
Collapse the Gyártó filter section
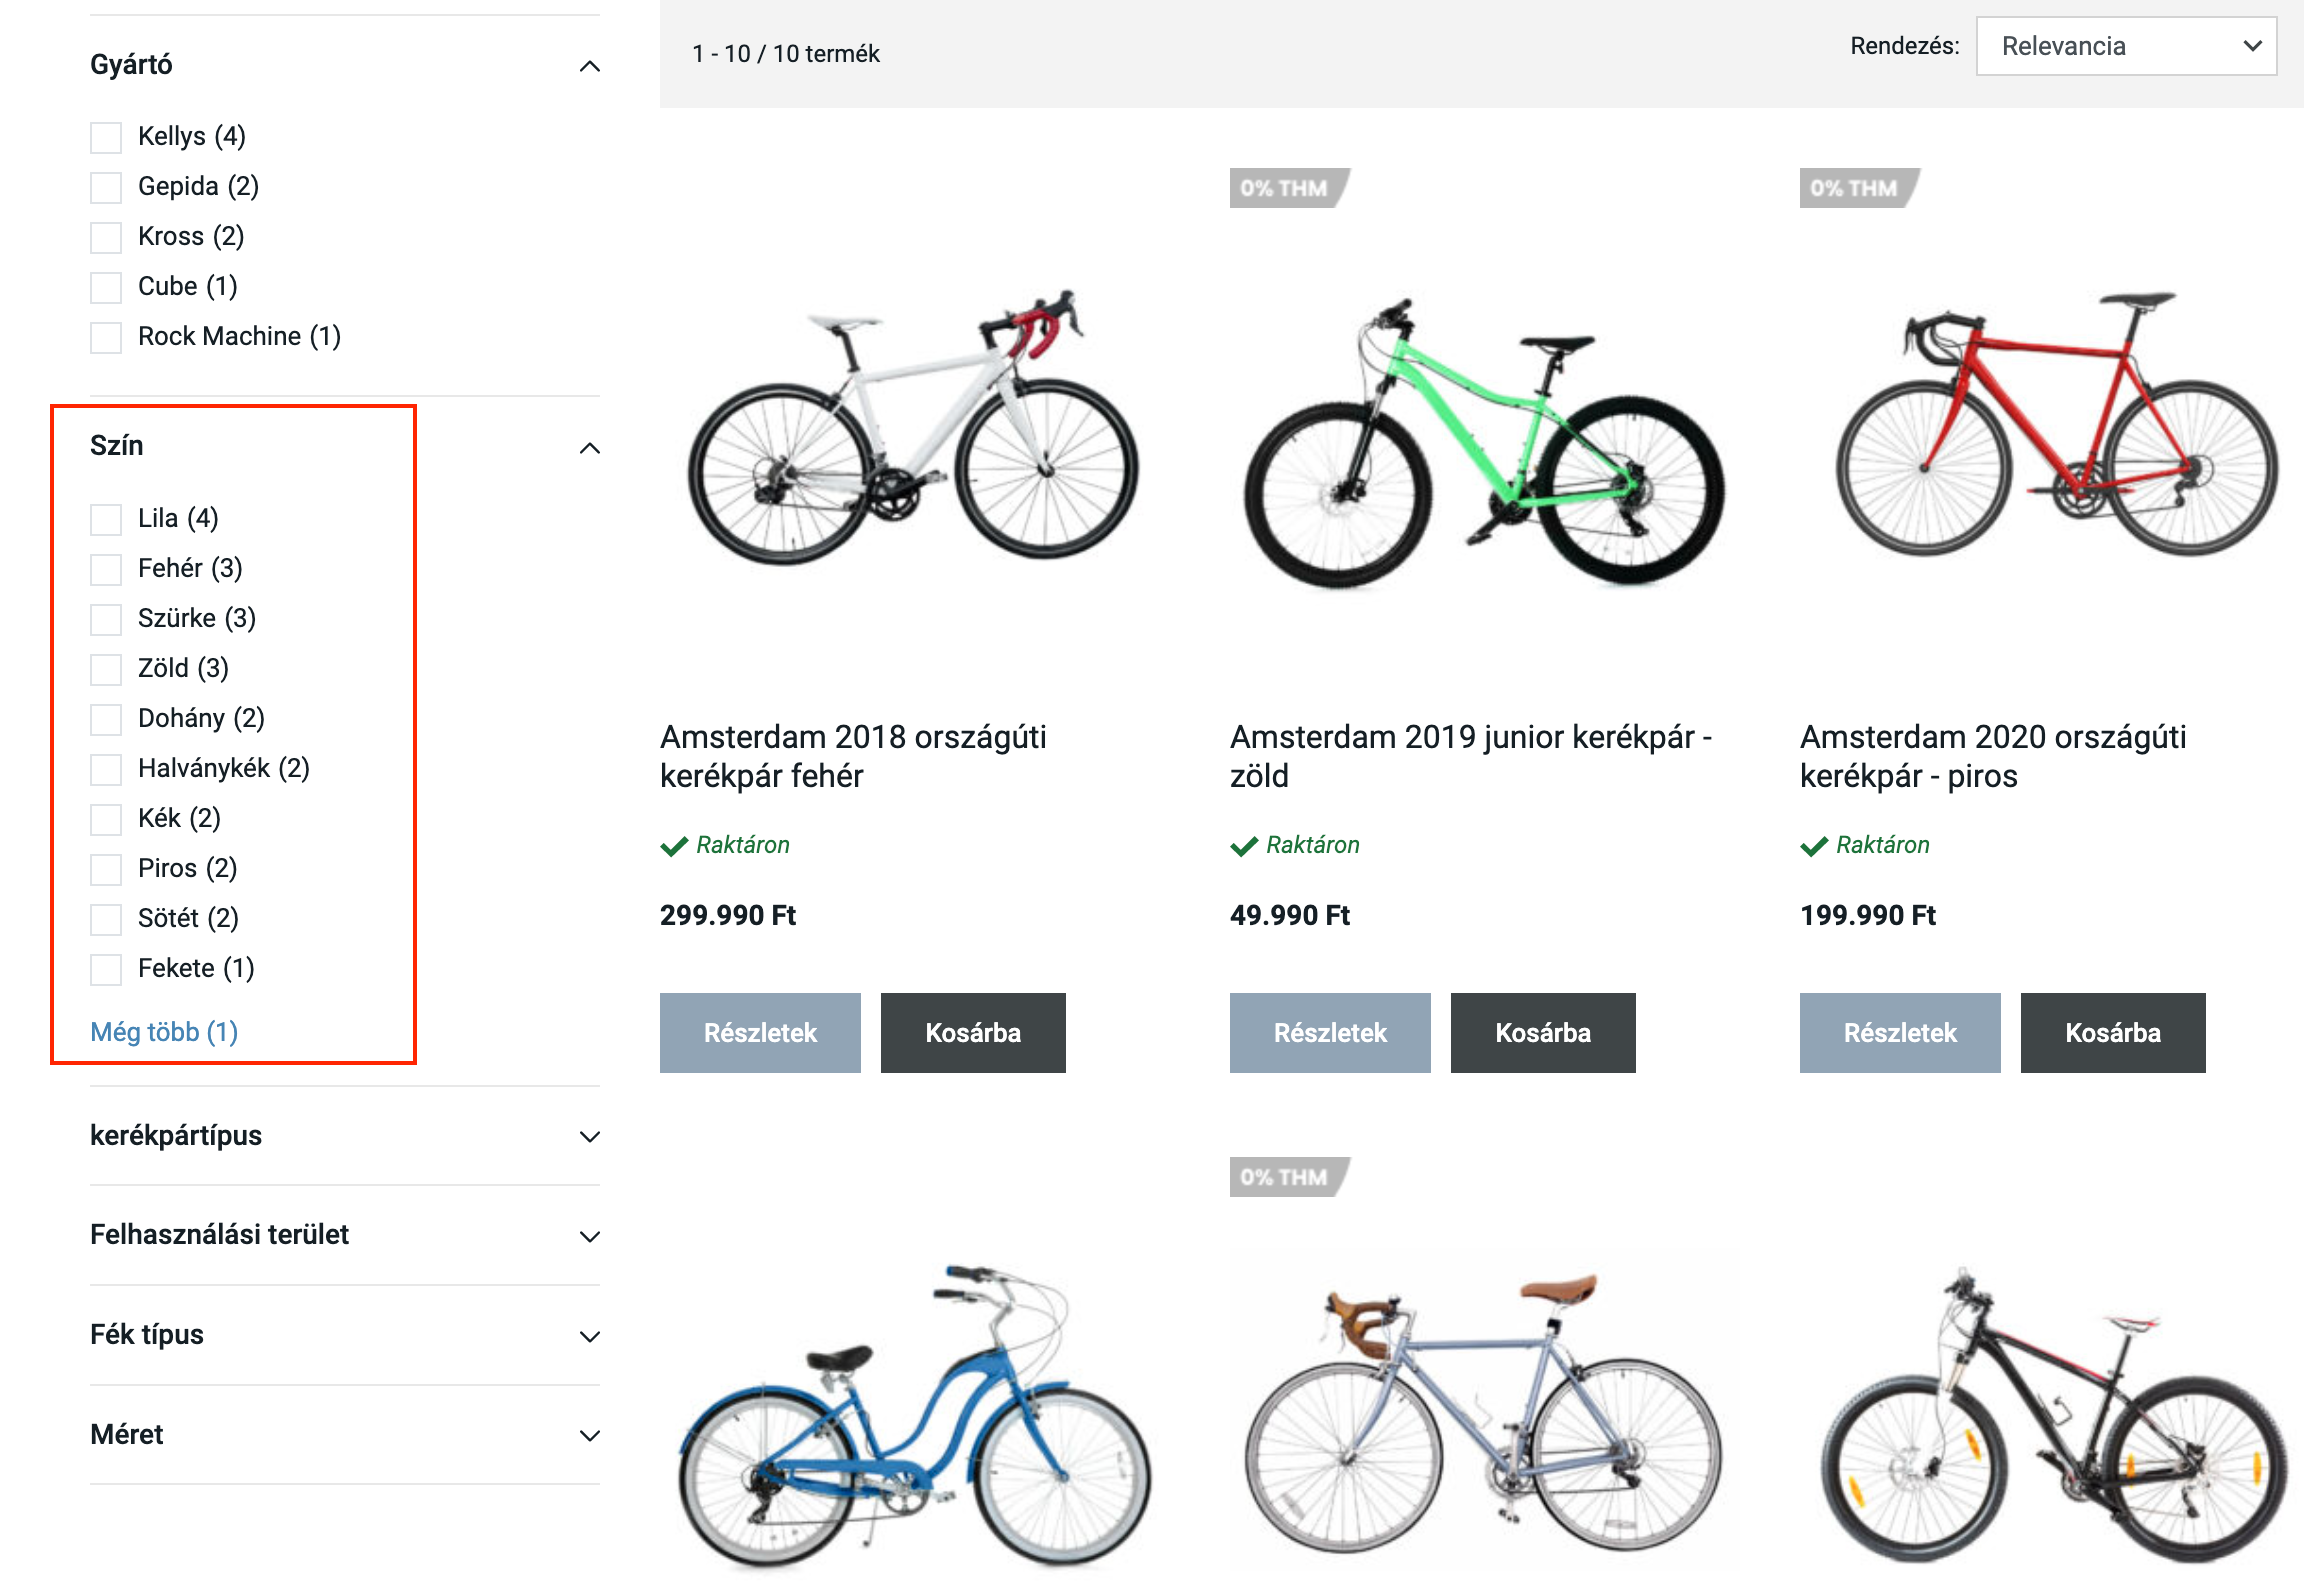tap(590, 66)
